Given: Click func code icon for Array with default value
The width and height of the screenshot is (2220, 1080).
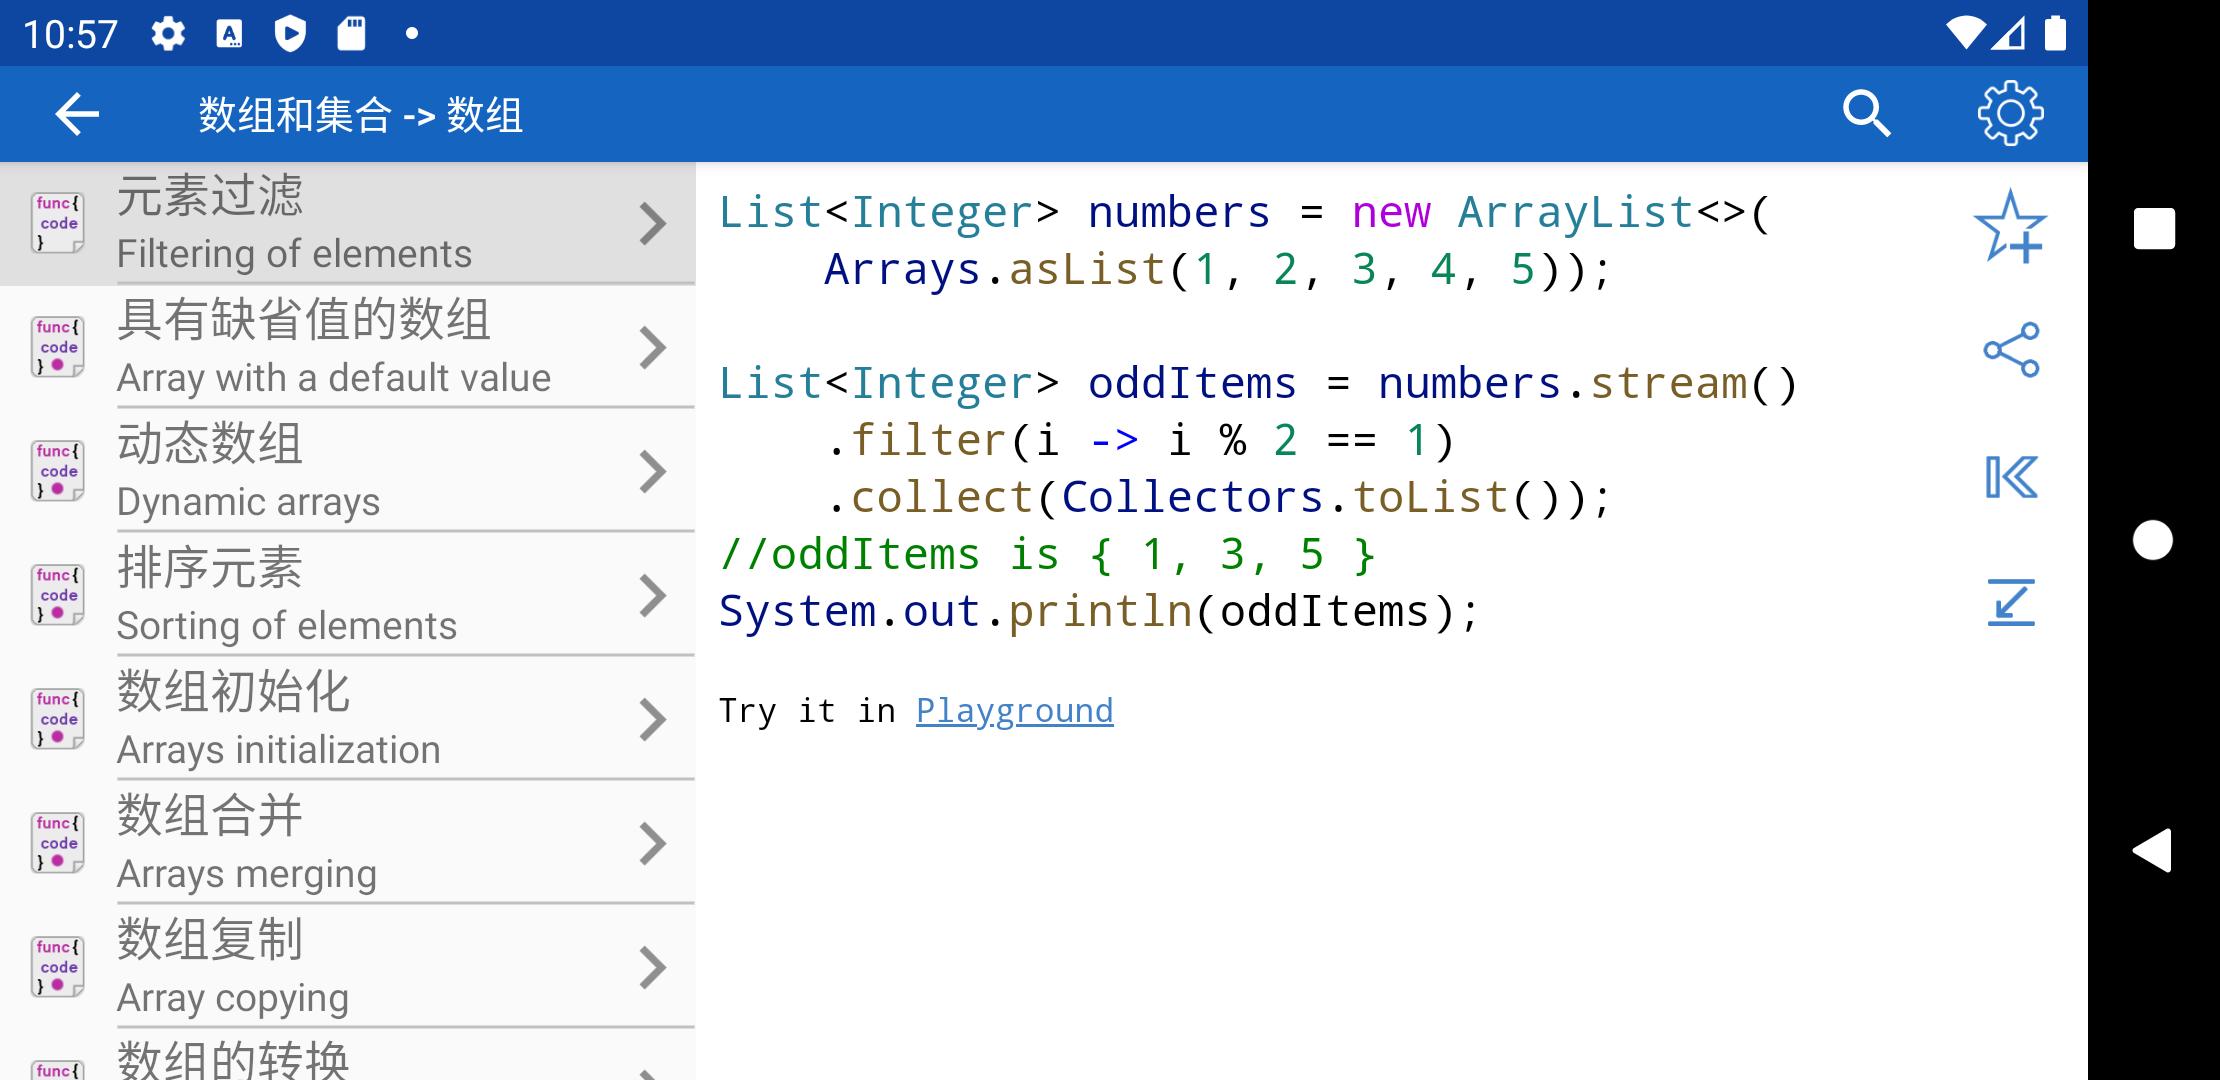Looking at the screenshot, I should [x=57, y=347].
